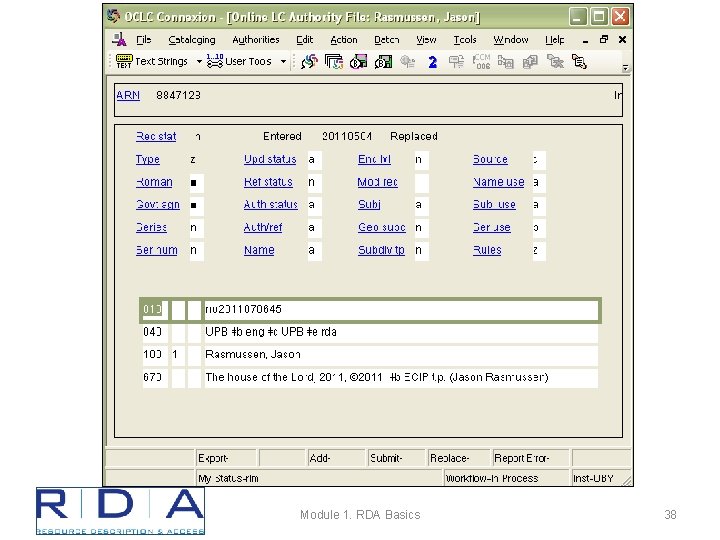Click the Geo subd label link

click(382, 227)
